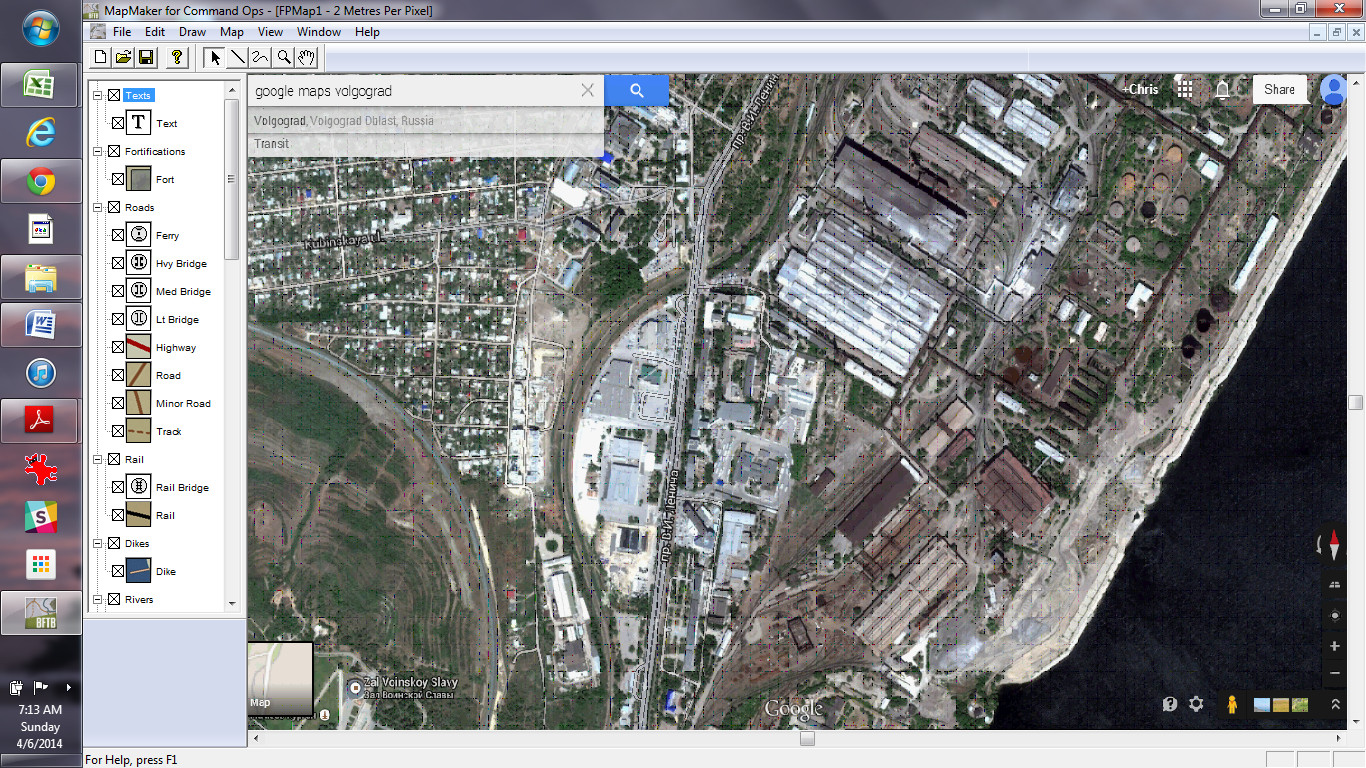Clear the map search box with X

(x=587, y=90)
